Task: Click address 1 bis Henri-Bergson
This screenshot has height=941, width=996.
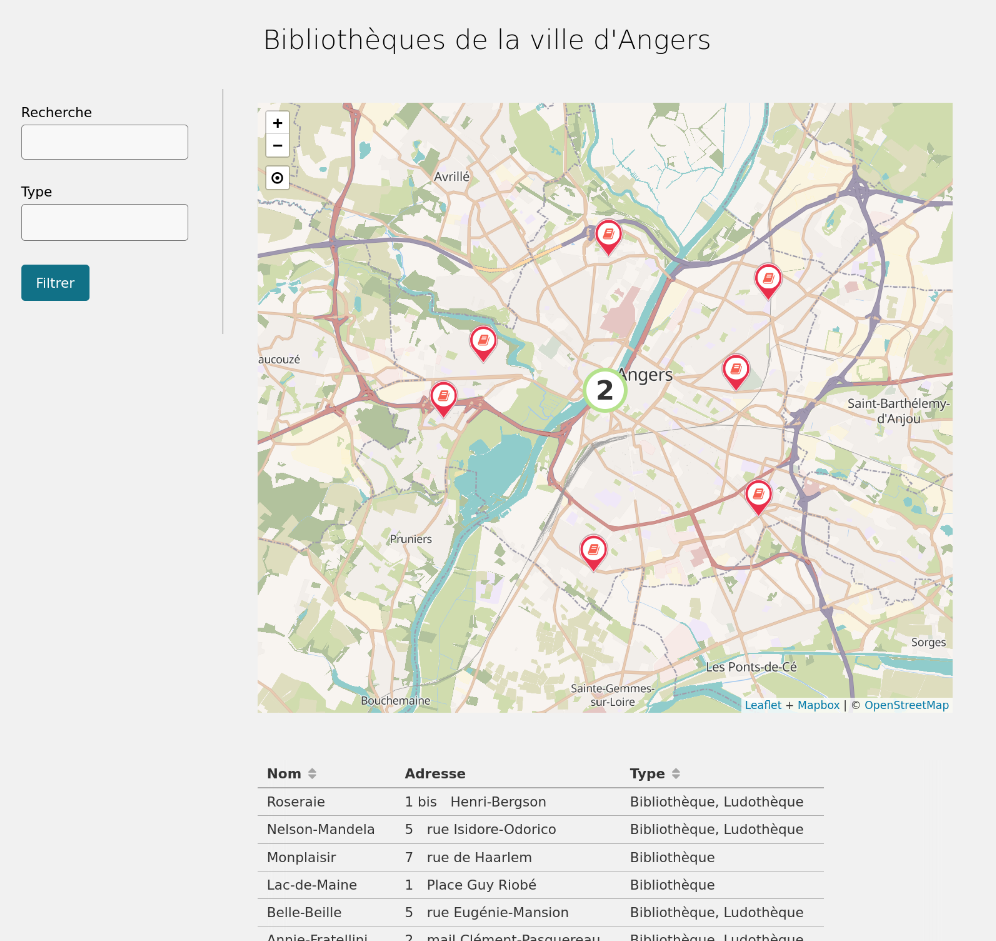Action: click(475, 802)
